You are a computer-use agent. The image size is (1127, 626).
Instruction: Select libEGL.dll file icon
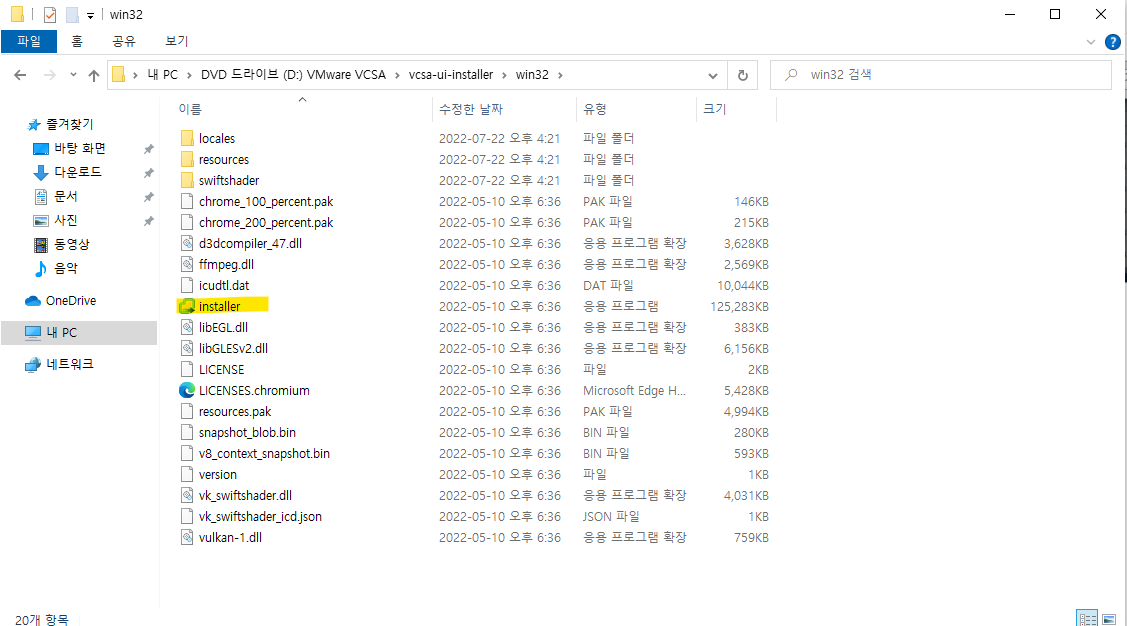[187, 327]
